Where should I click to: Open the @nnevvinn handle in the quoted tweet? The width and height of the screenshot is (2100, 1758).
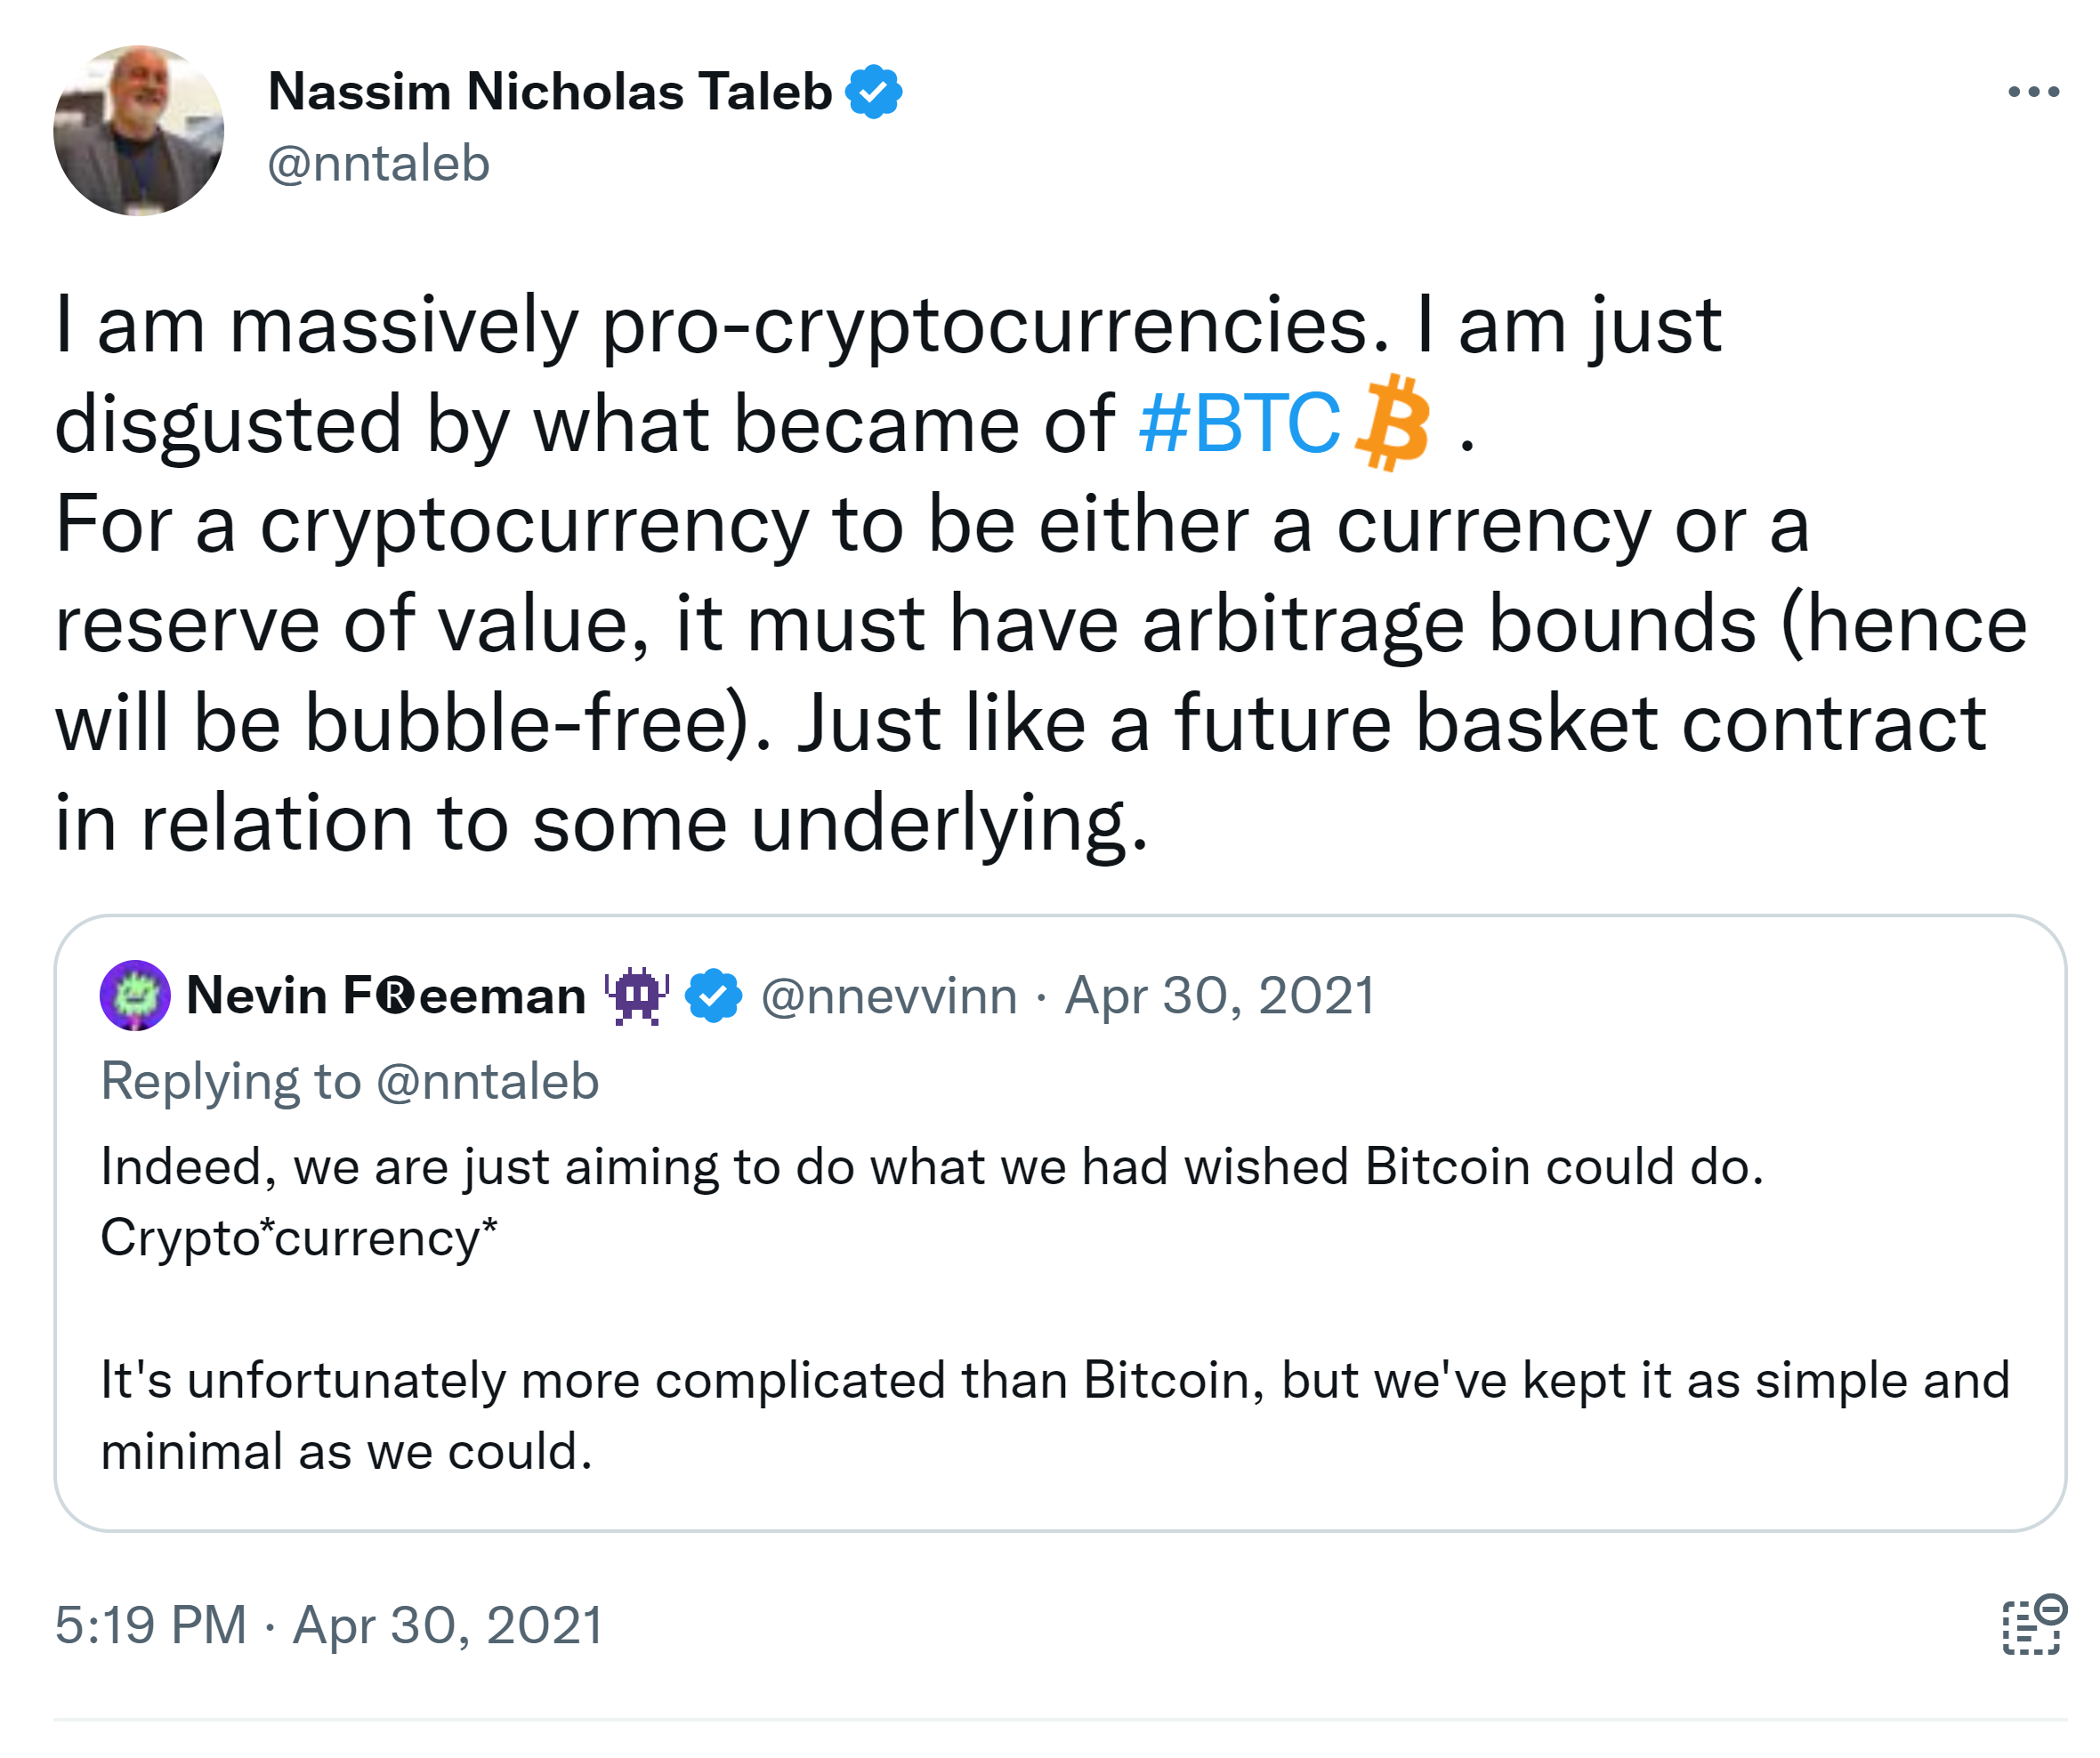[889, 996]
